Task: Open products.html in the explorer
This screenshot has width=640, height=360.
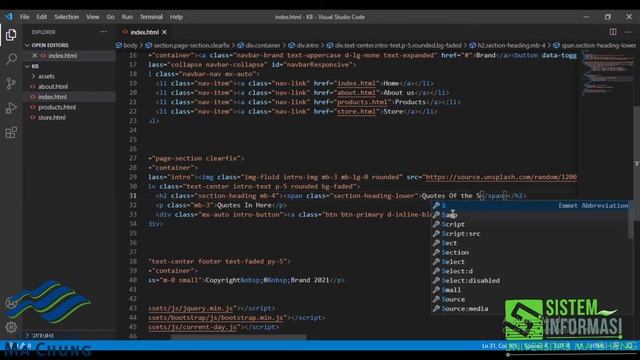Action: tap(57, 107)
